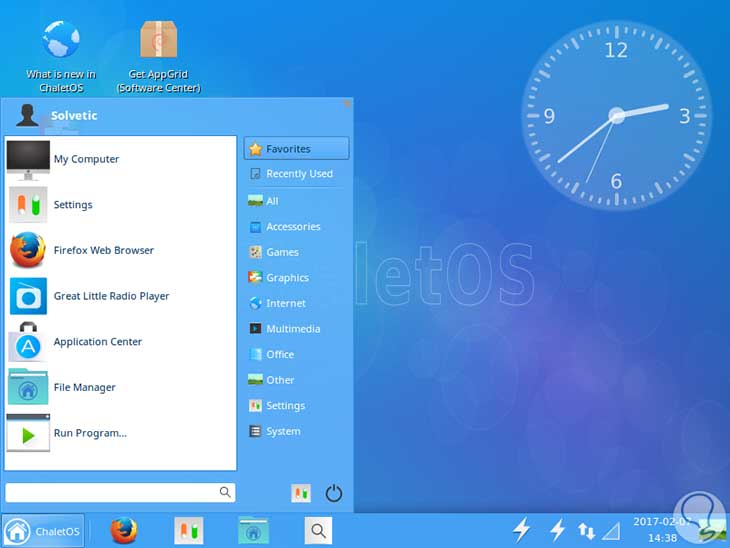Open the Graphics category
Viewport: 730px width, 548px height.
click(x=297, y=278)
